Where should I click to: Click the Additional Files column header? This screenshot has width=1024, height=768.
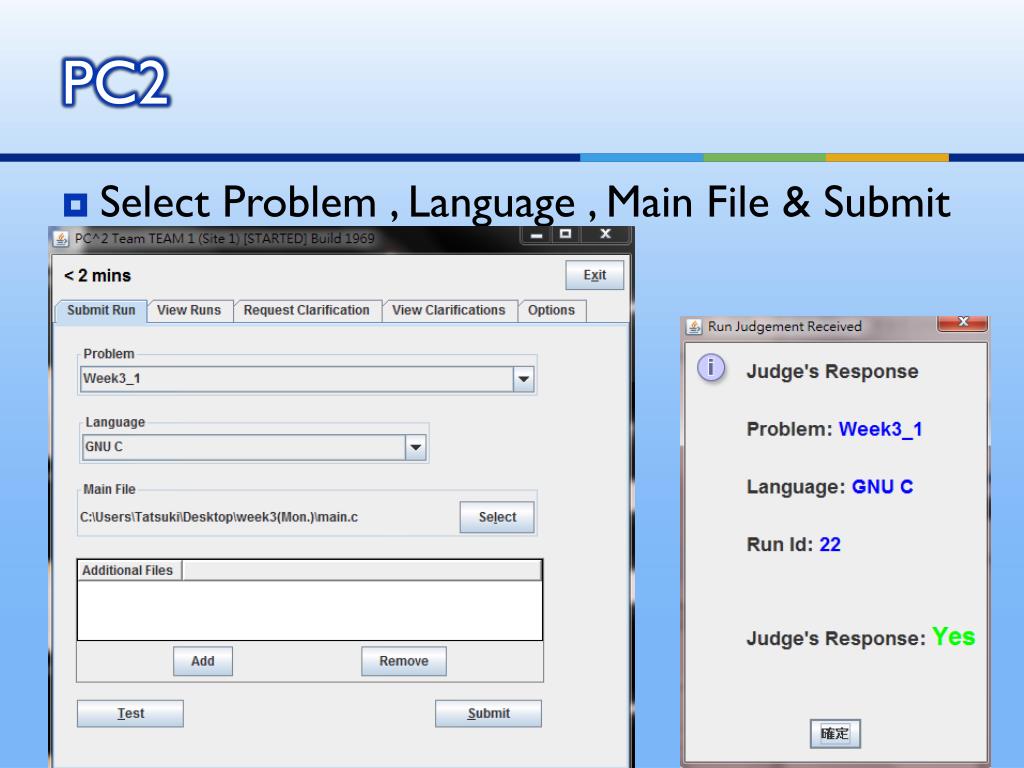129,570
